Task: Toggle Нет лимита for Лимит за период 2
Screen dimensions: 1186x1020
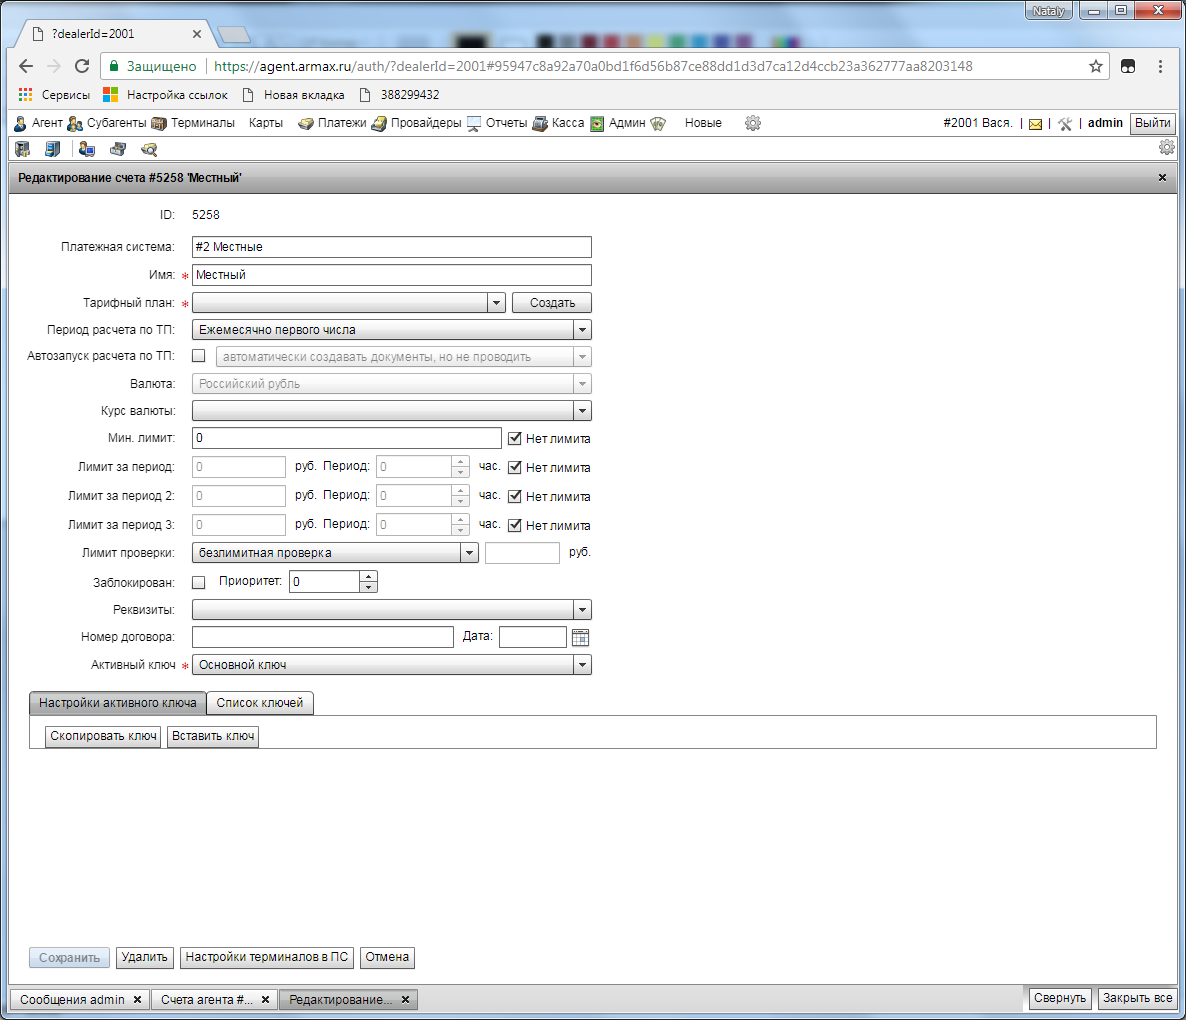Action: pos(514,496)
